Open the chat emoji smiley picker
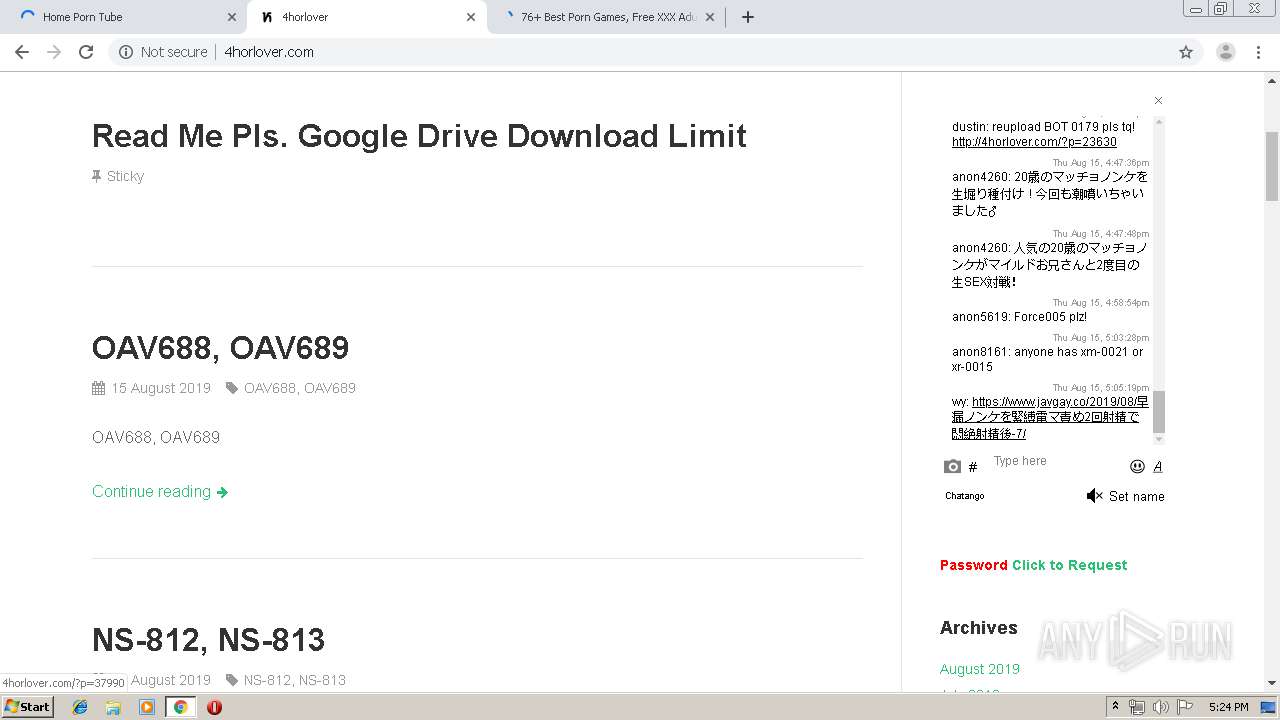The height and width of the screenshot is (720, 1280). click(x=1137, y=466)
